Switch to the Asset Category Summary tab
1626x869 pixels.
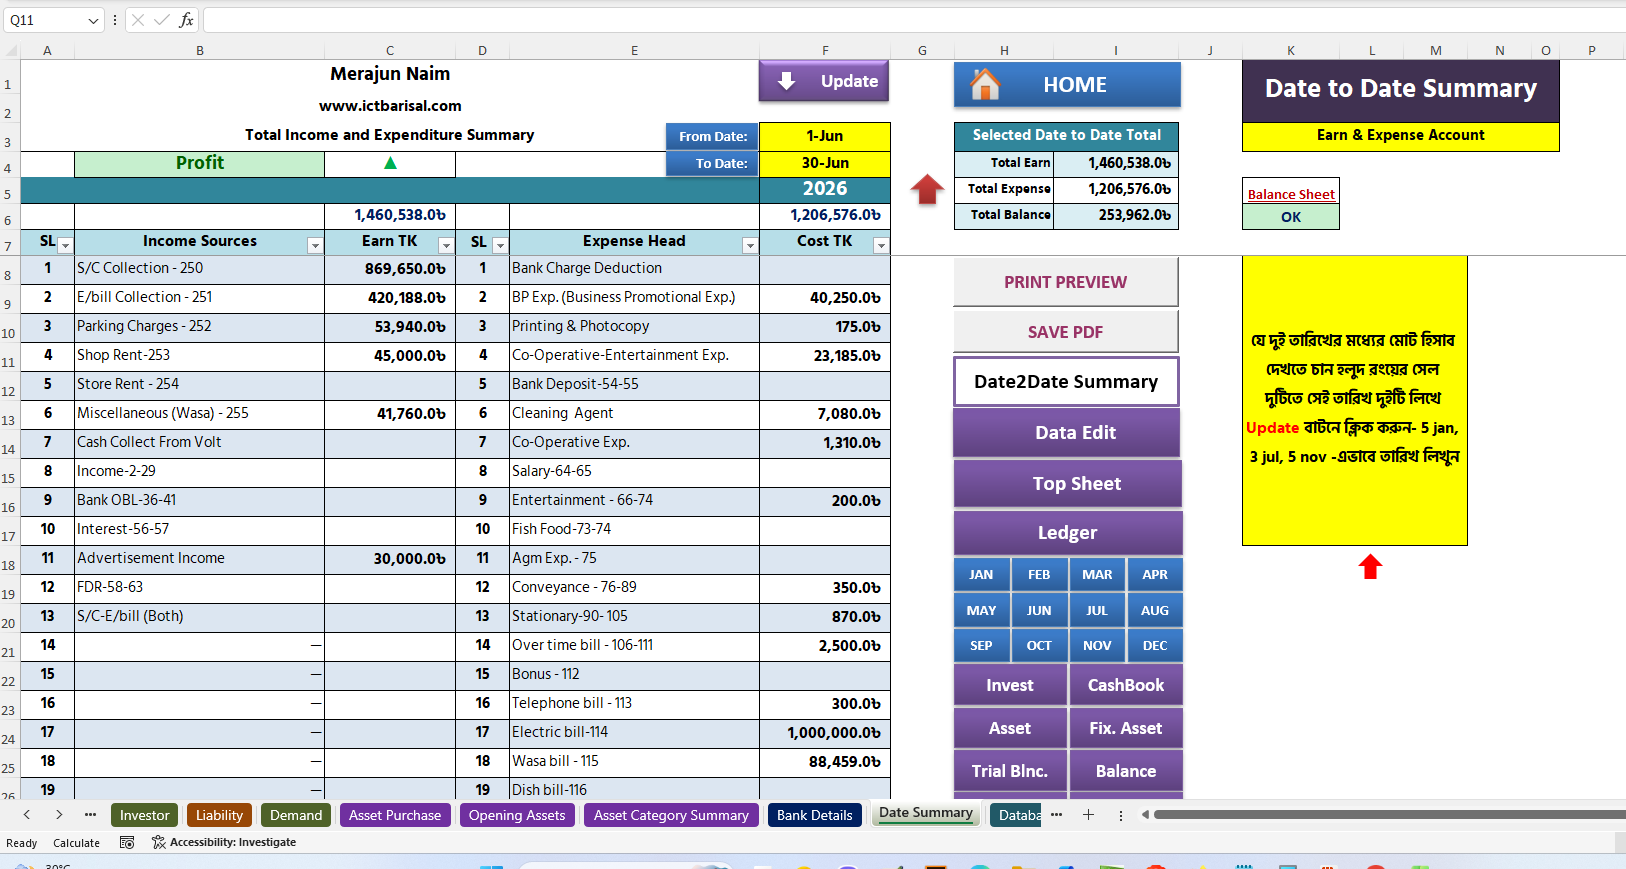coord(671,815)
